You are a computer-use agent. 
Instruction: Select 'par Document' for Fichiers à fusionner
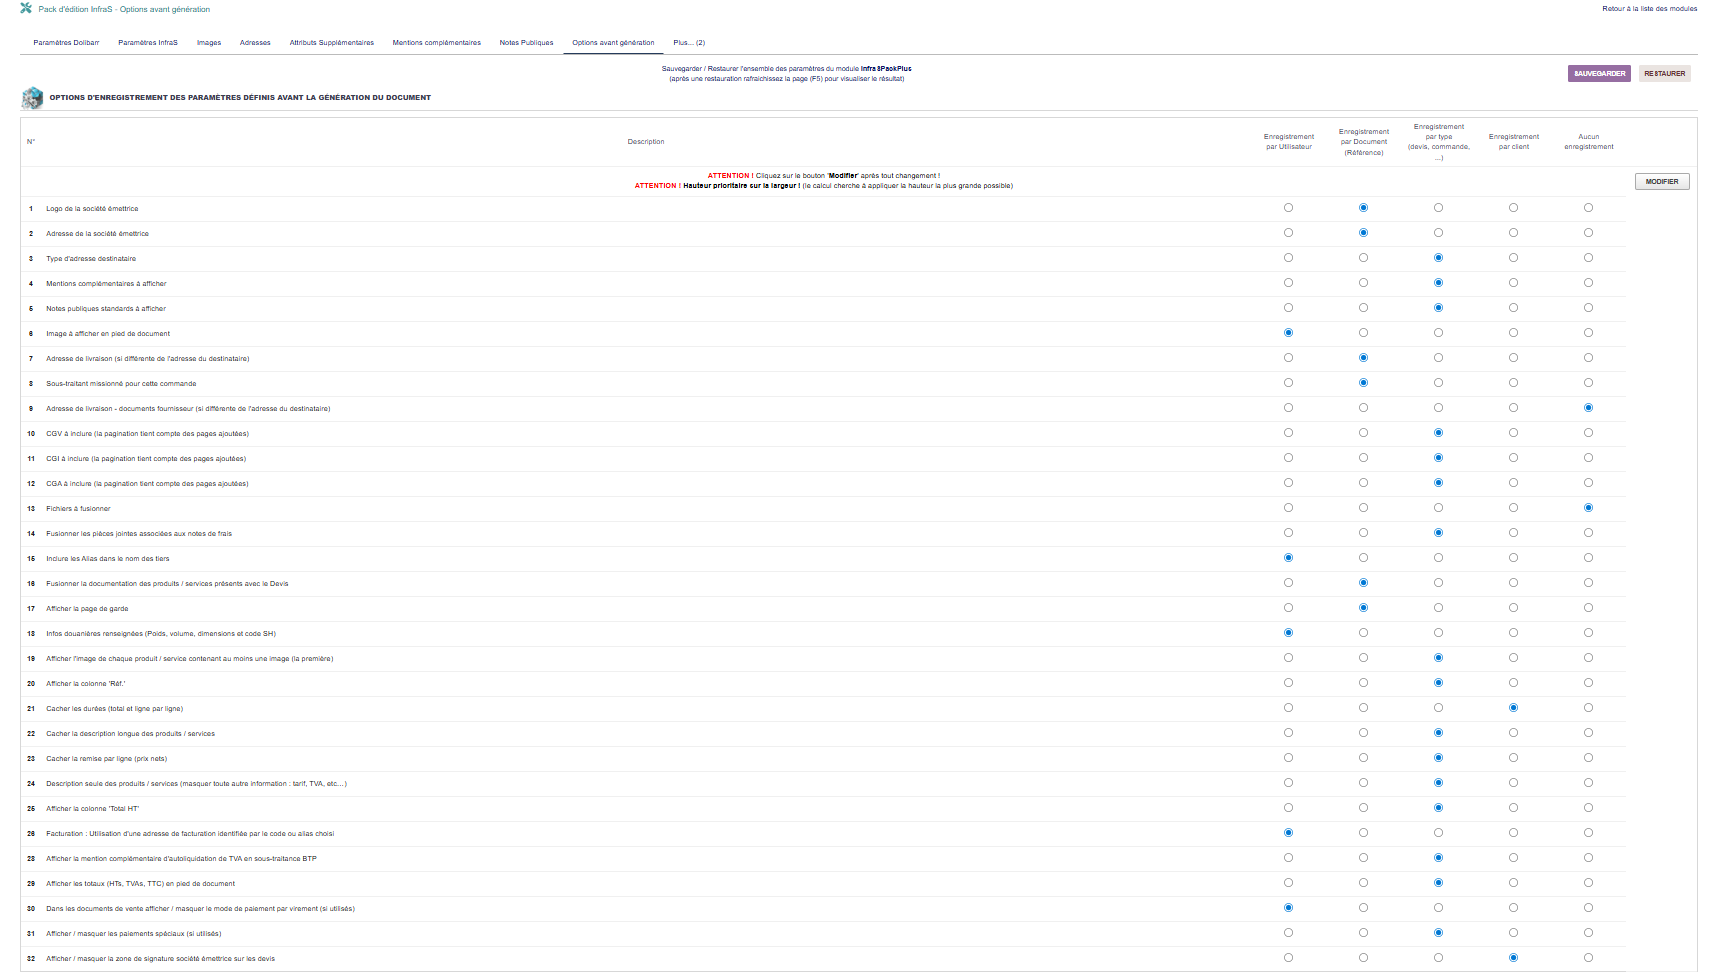pos(1363,508)
